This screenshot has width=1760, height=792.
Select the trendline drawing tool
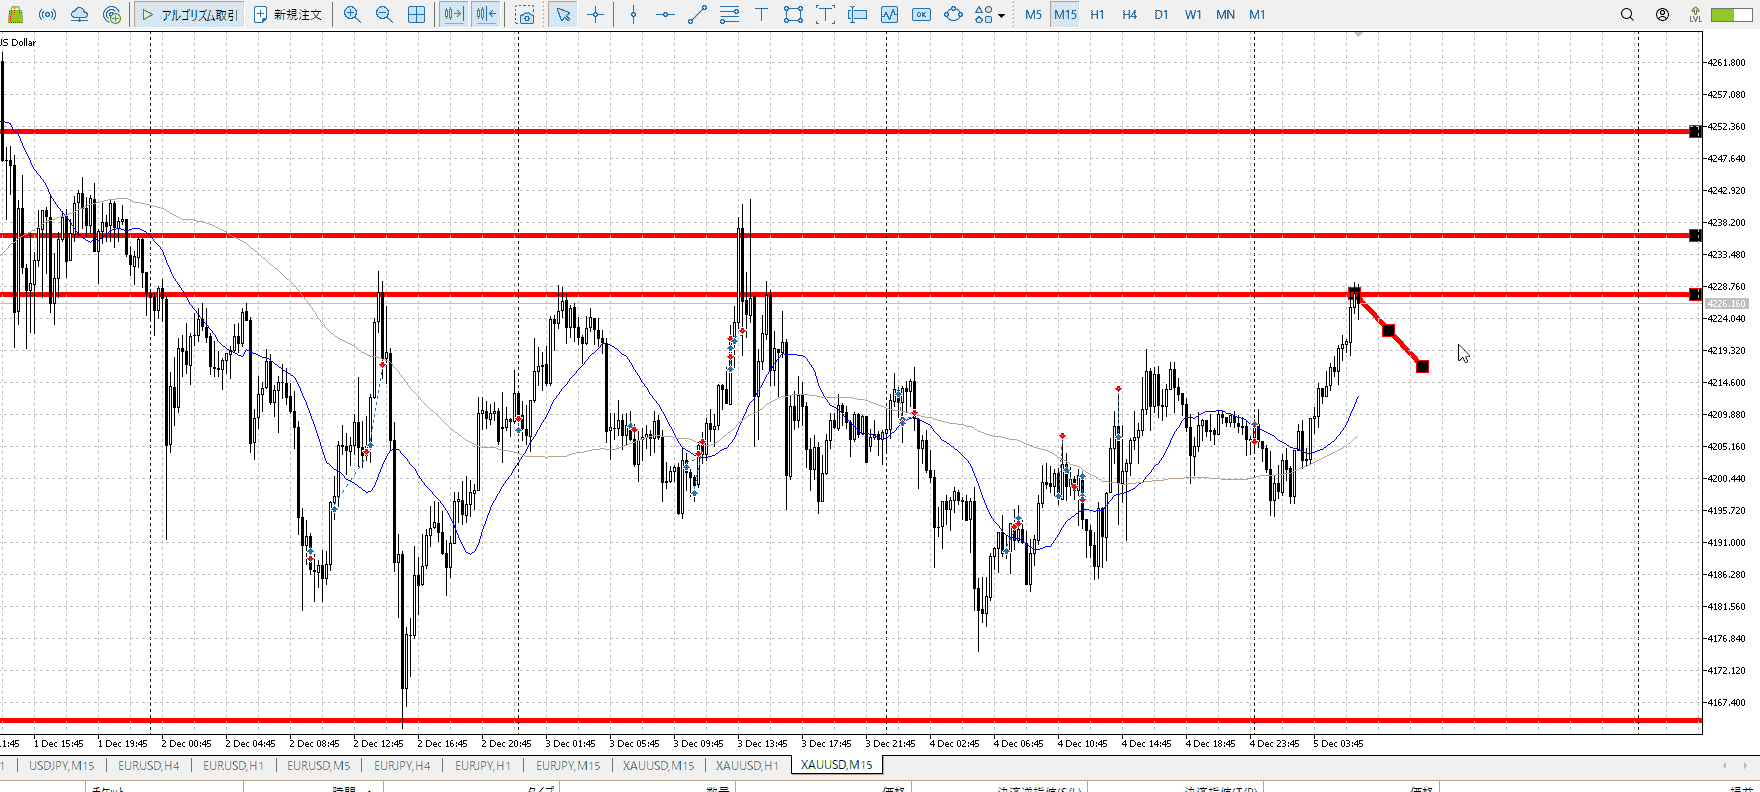coord(698,15)
